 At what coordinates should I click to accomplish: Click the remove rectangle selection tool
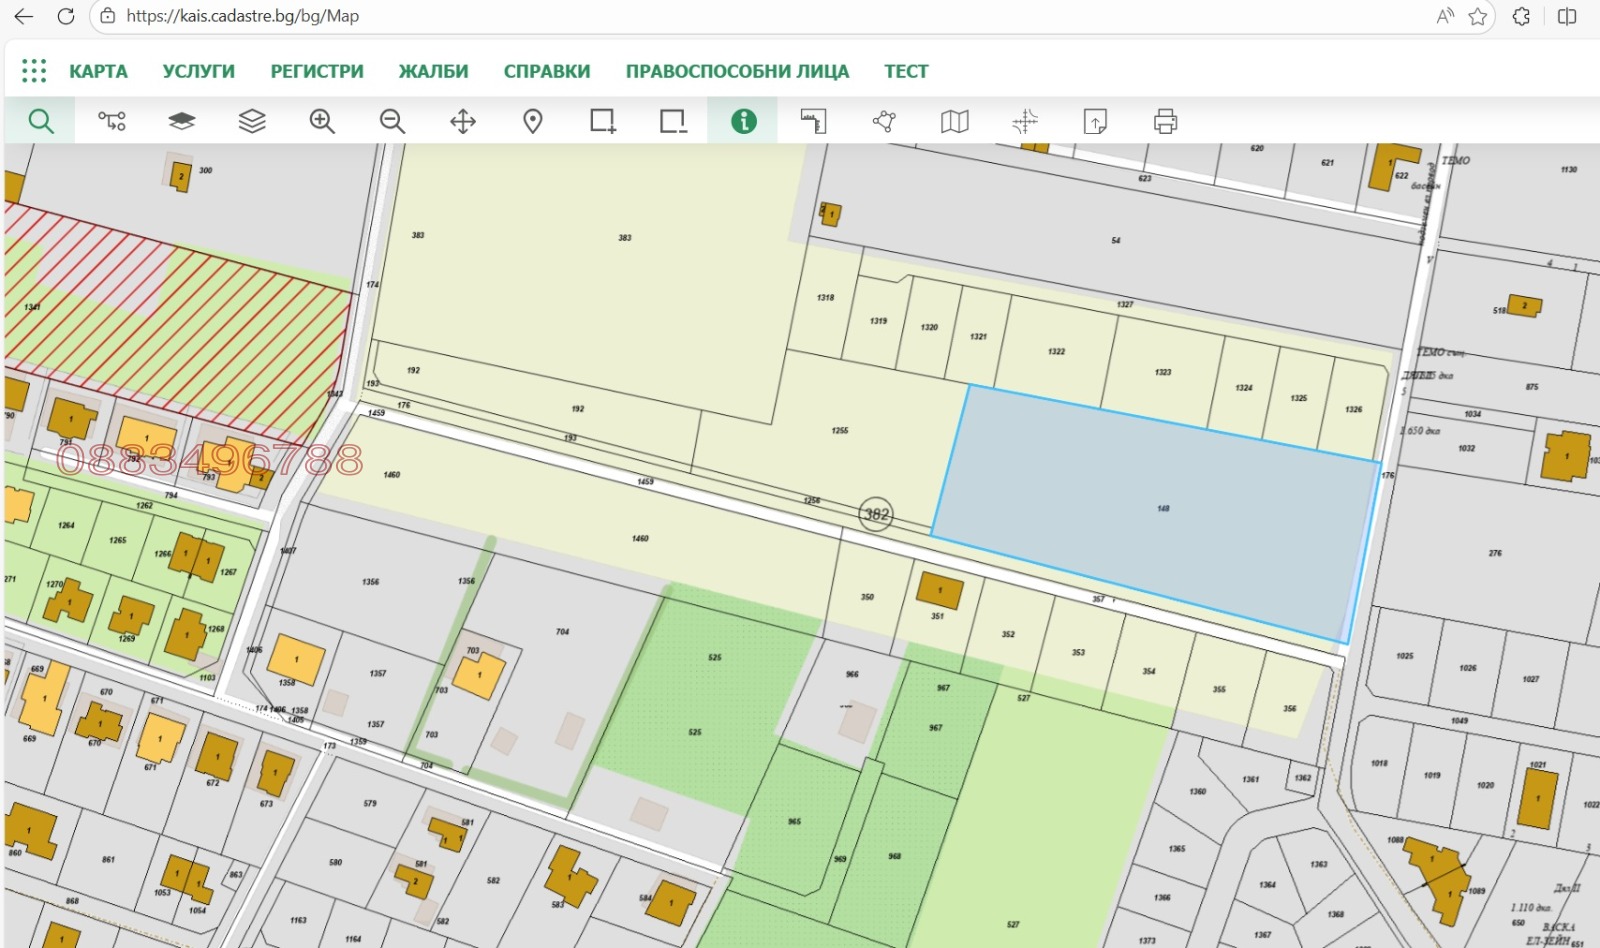click(x=673, y=122)
